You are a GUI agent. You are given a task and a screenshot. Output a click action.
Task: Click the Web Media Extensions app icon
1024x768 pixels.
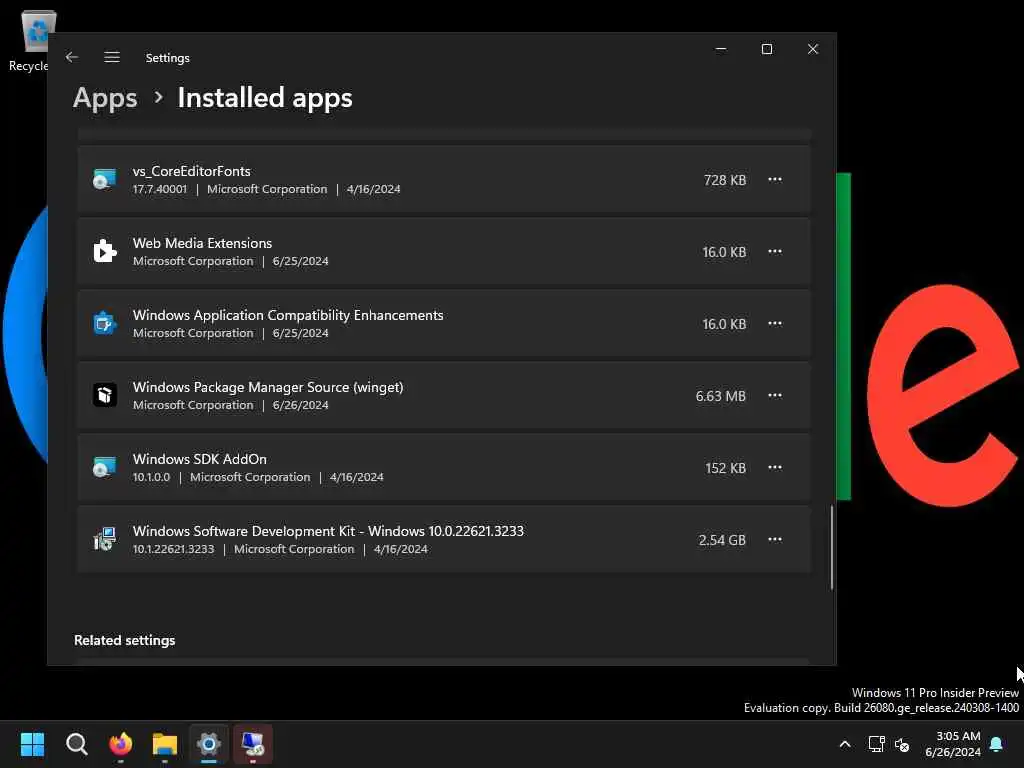104,251
